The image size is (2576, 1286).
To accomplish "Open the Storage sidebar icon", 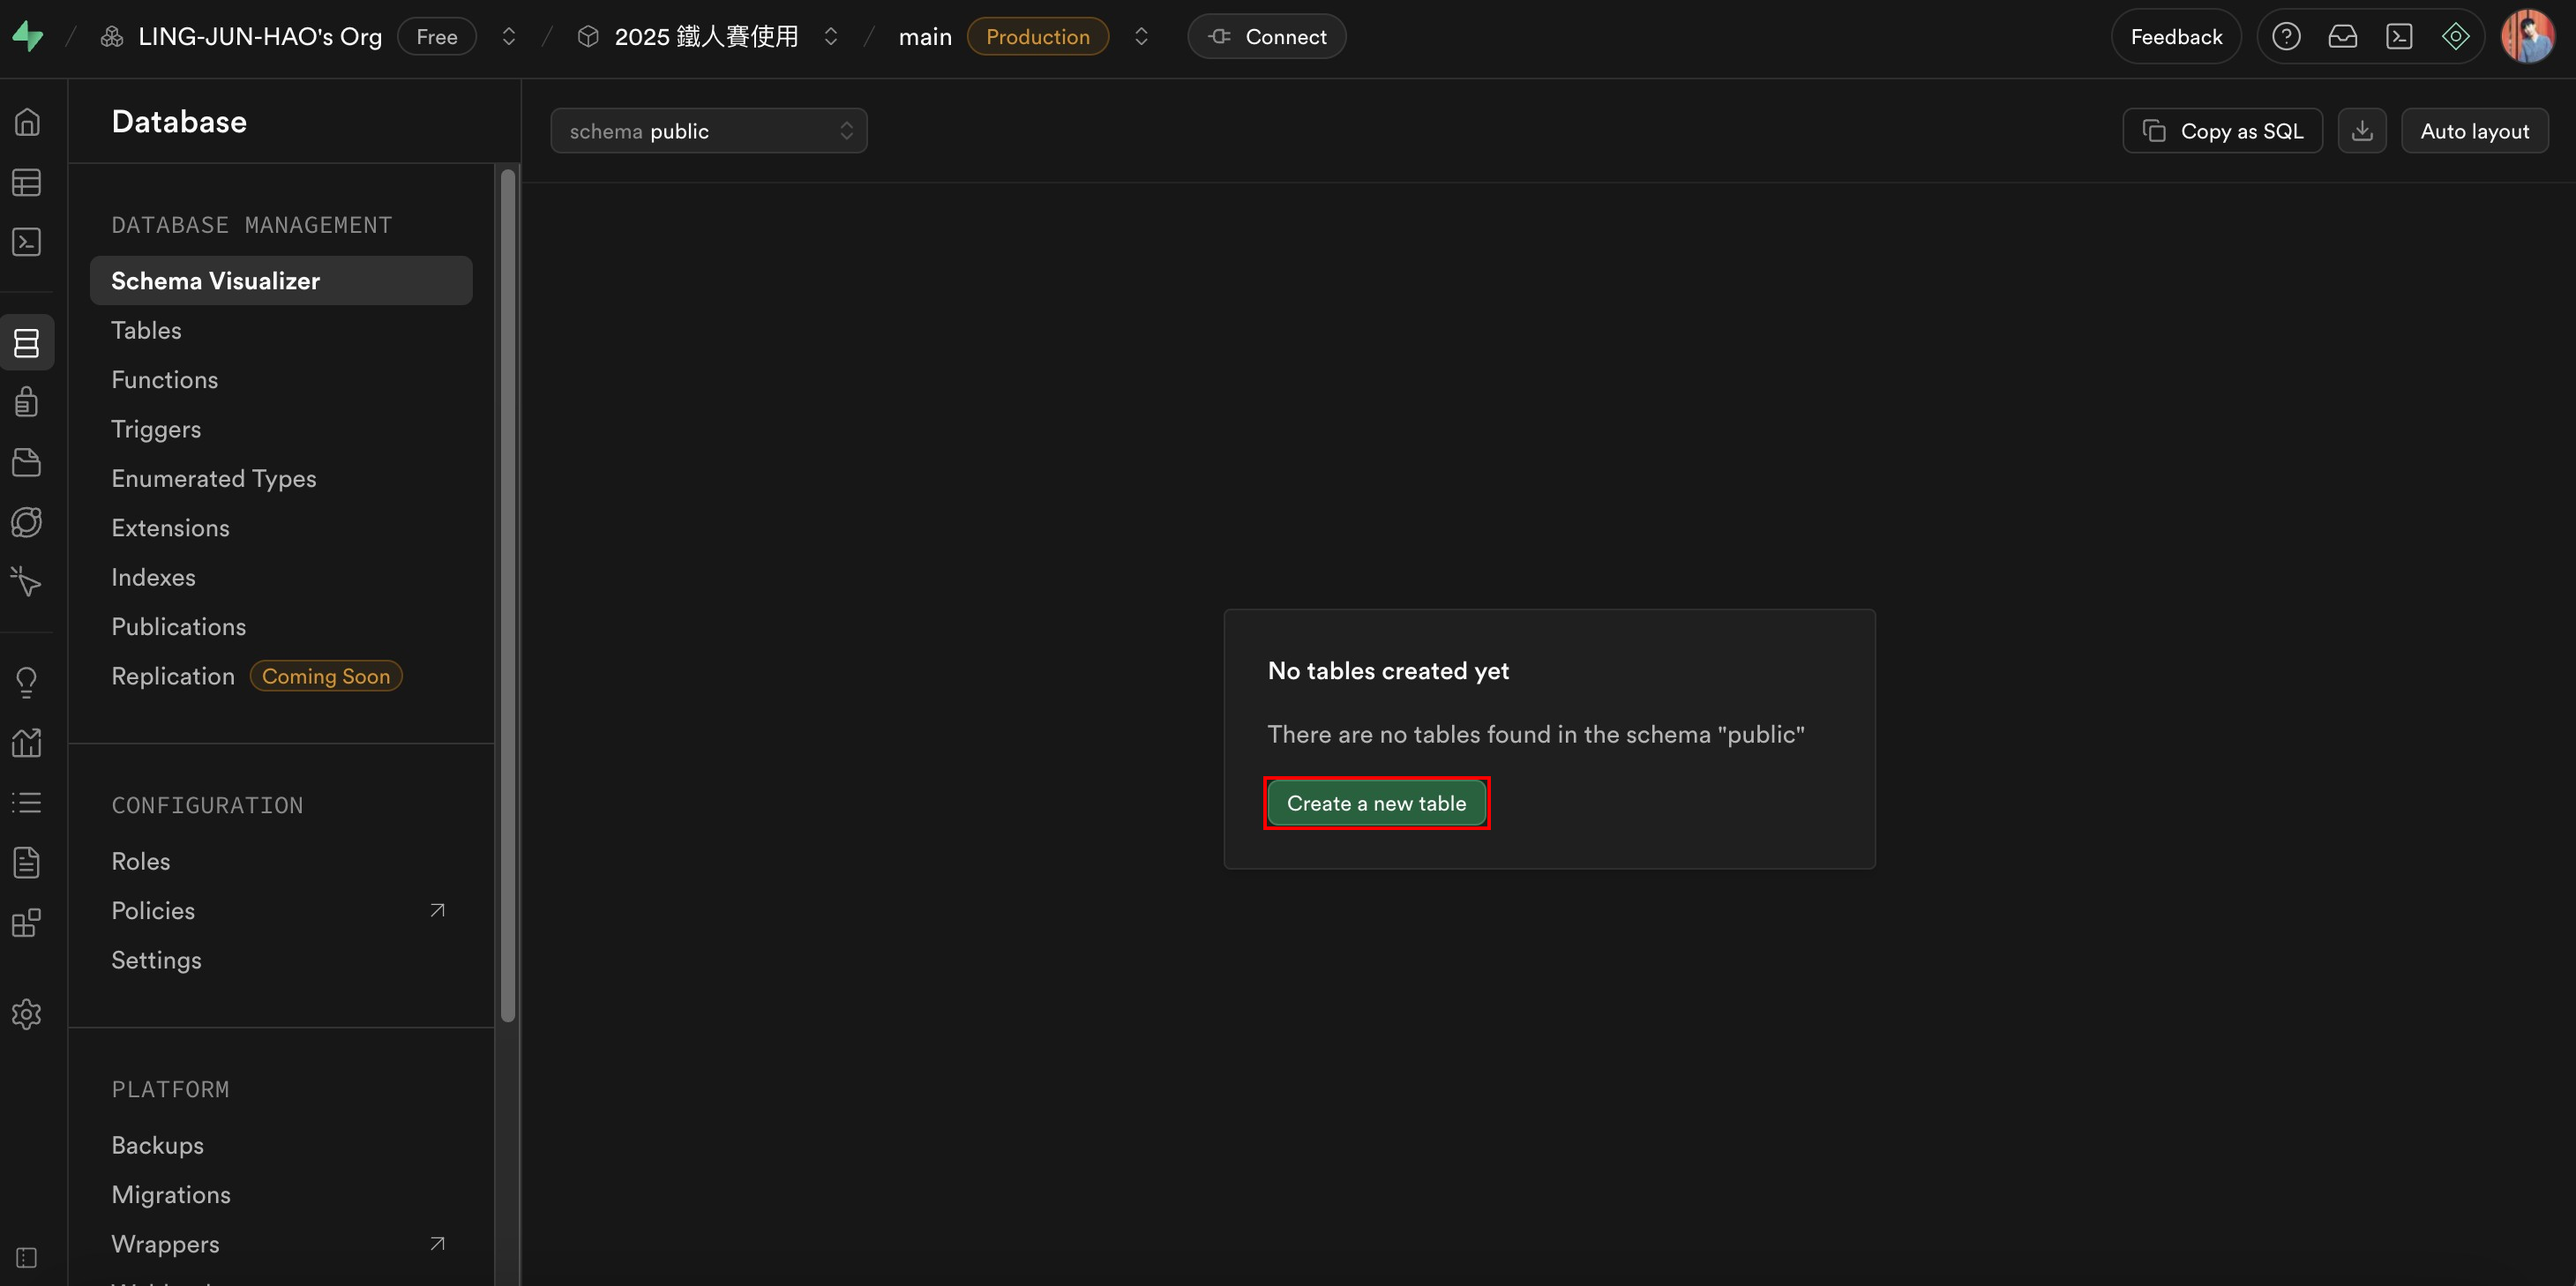I will point(27,462).
